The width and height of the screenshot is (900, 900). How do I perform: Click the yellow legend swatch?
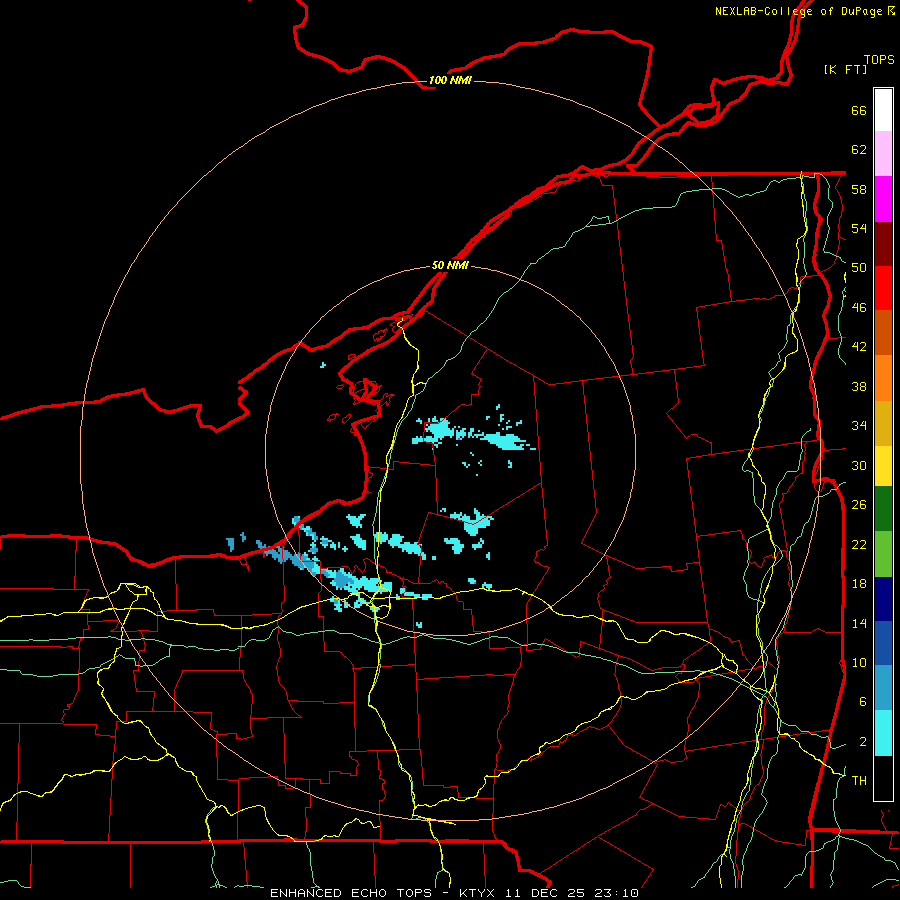pyautogui.click(x=883, y=466)
